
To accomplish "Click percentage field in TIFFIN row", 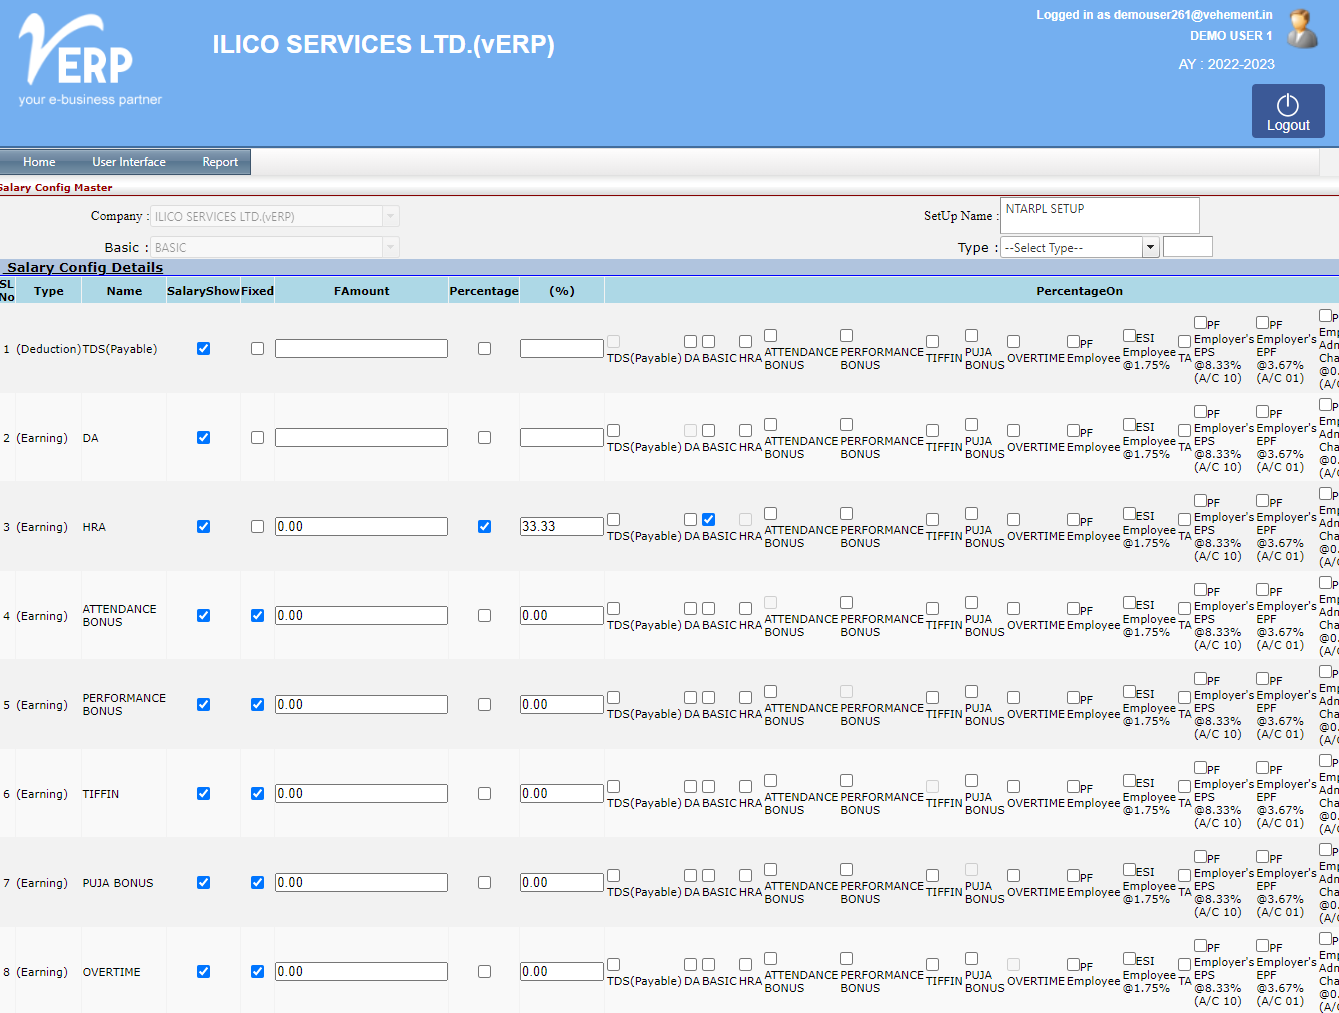I will [x=562, y=793].
